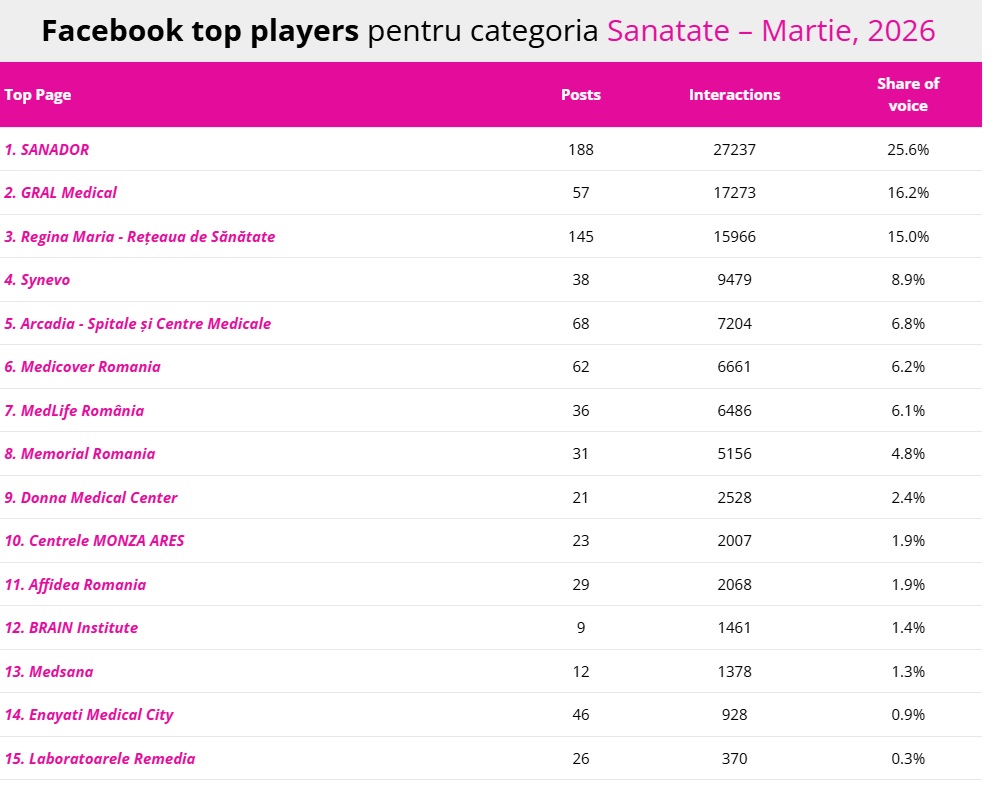
Task: Click the Interactions column header
Action: pos(735,95)
